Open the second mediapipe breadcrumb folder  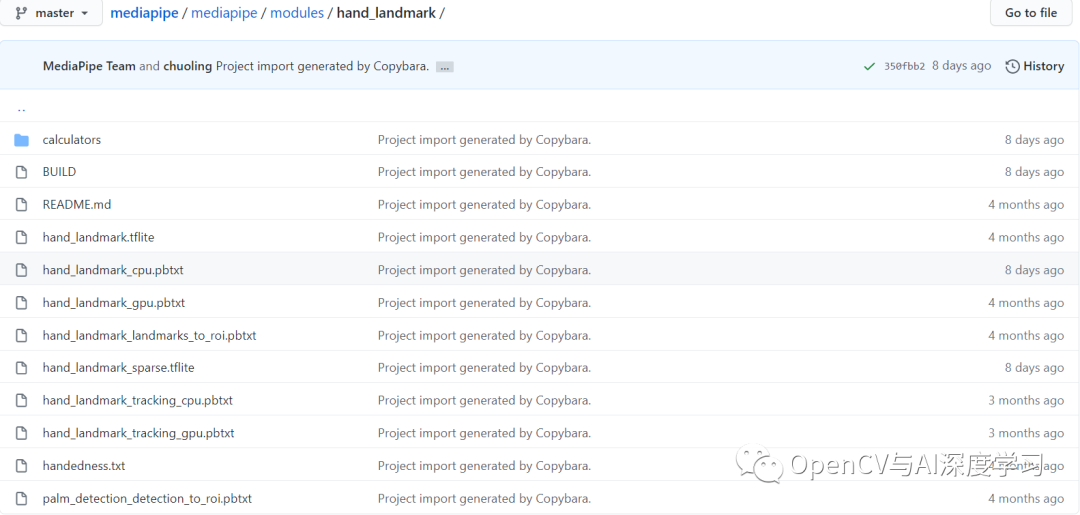click(225, 13)
